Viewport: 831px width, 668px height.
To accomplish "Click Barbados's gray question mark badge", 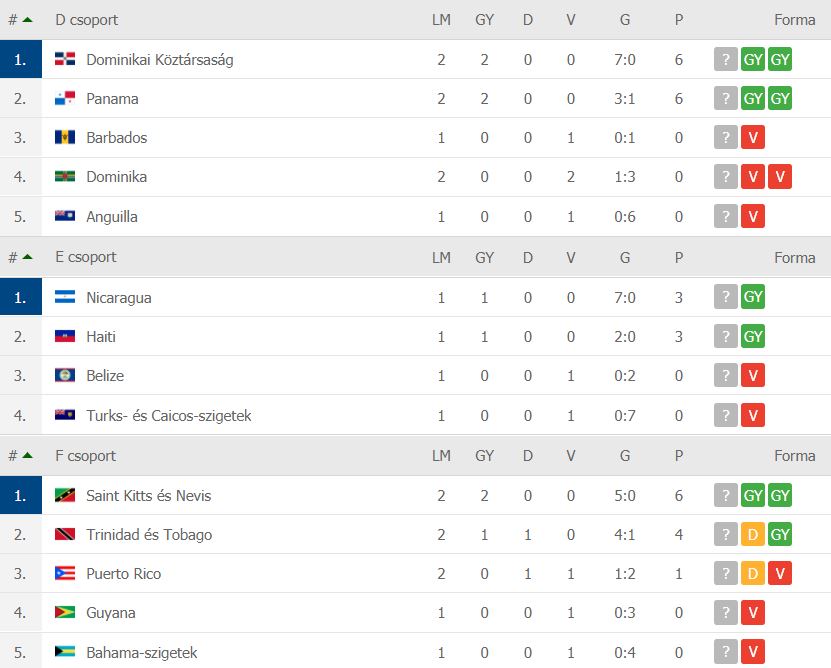I will click(x=726, y=137).
